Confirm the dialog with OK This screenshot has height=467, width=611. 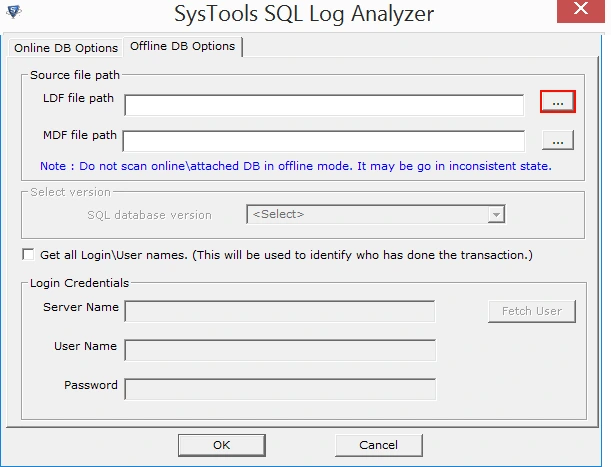pos(222,445)
